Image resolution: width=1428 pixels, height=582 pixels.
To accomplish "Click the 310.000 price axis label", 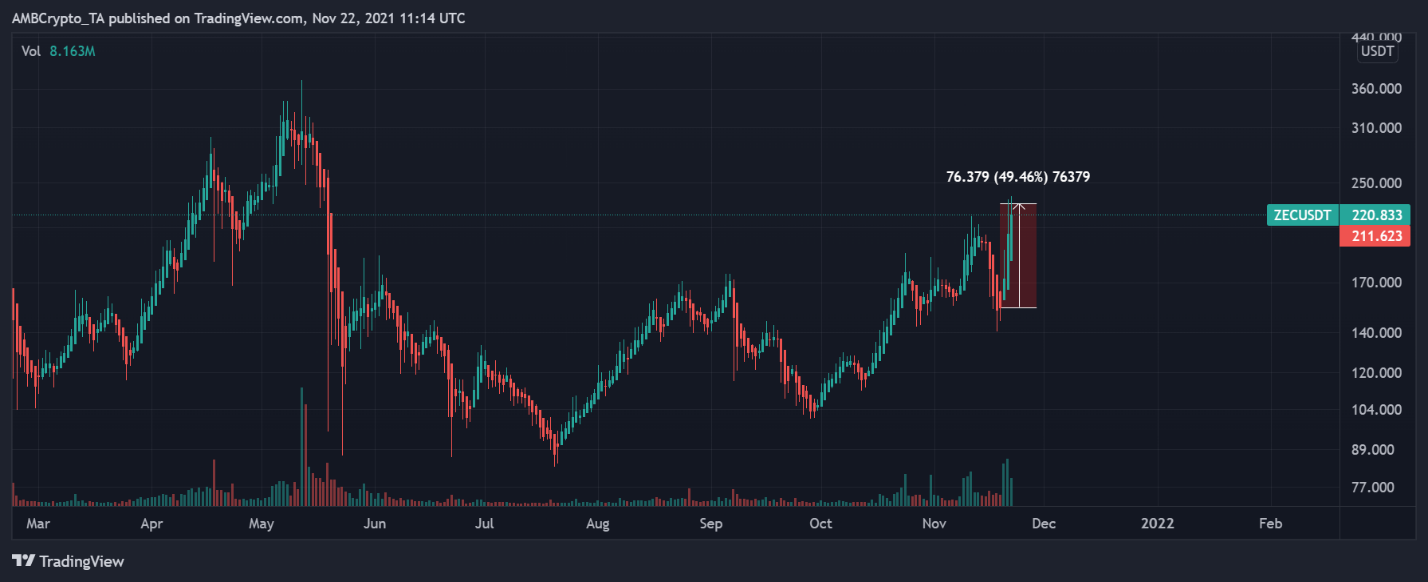I will point(1376,128).
